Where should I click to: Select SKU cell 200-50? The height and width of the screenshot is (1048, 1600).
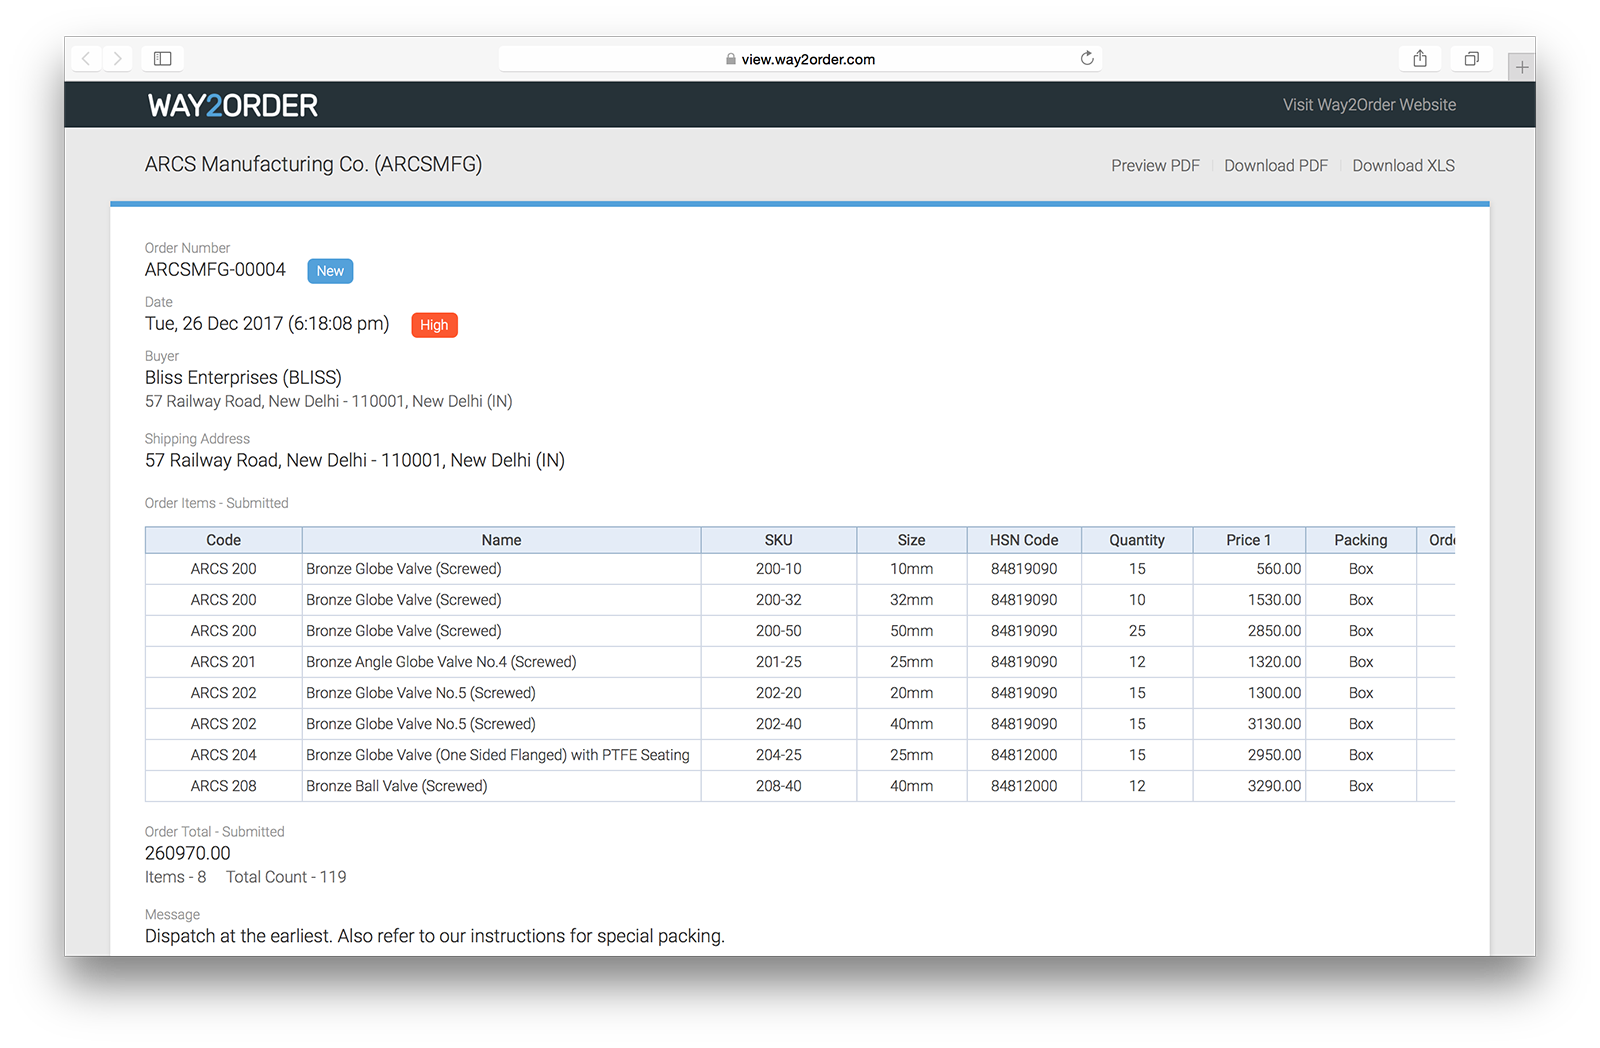pyautogui.click(x=778, y=631)
